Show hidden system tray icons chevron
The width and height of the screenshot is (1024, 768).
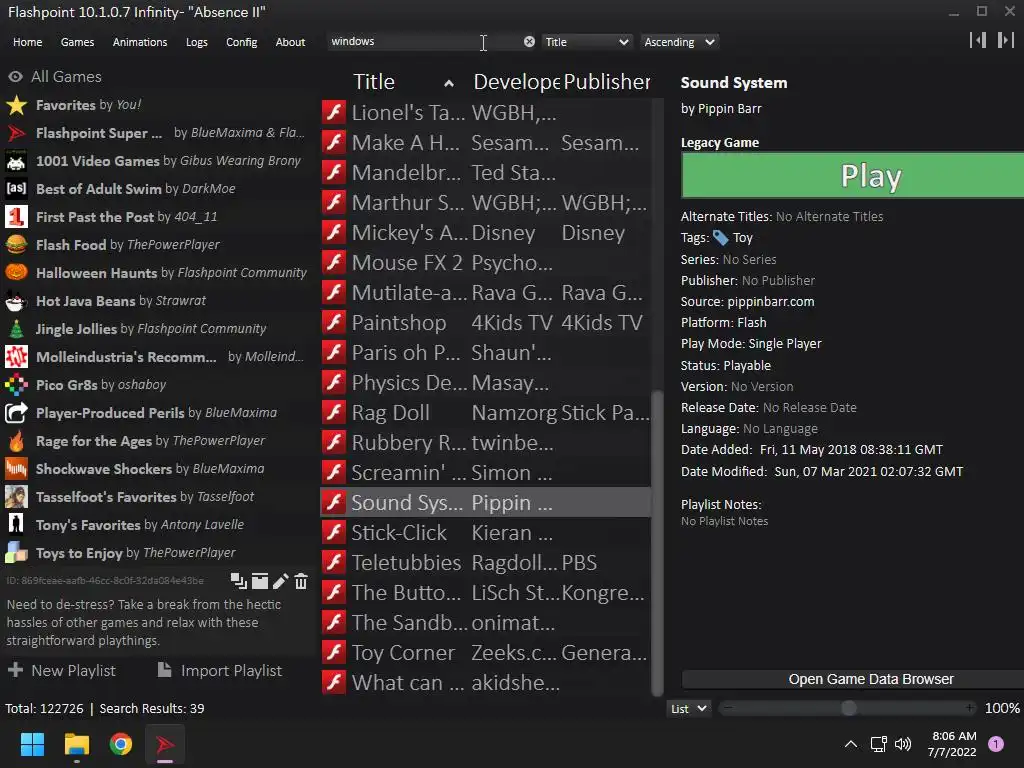(x=851, y=744)
